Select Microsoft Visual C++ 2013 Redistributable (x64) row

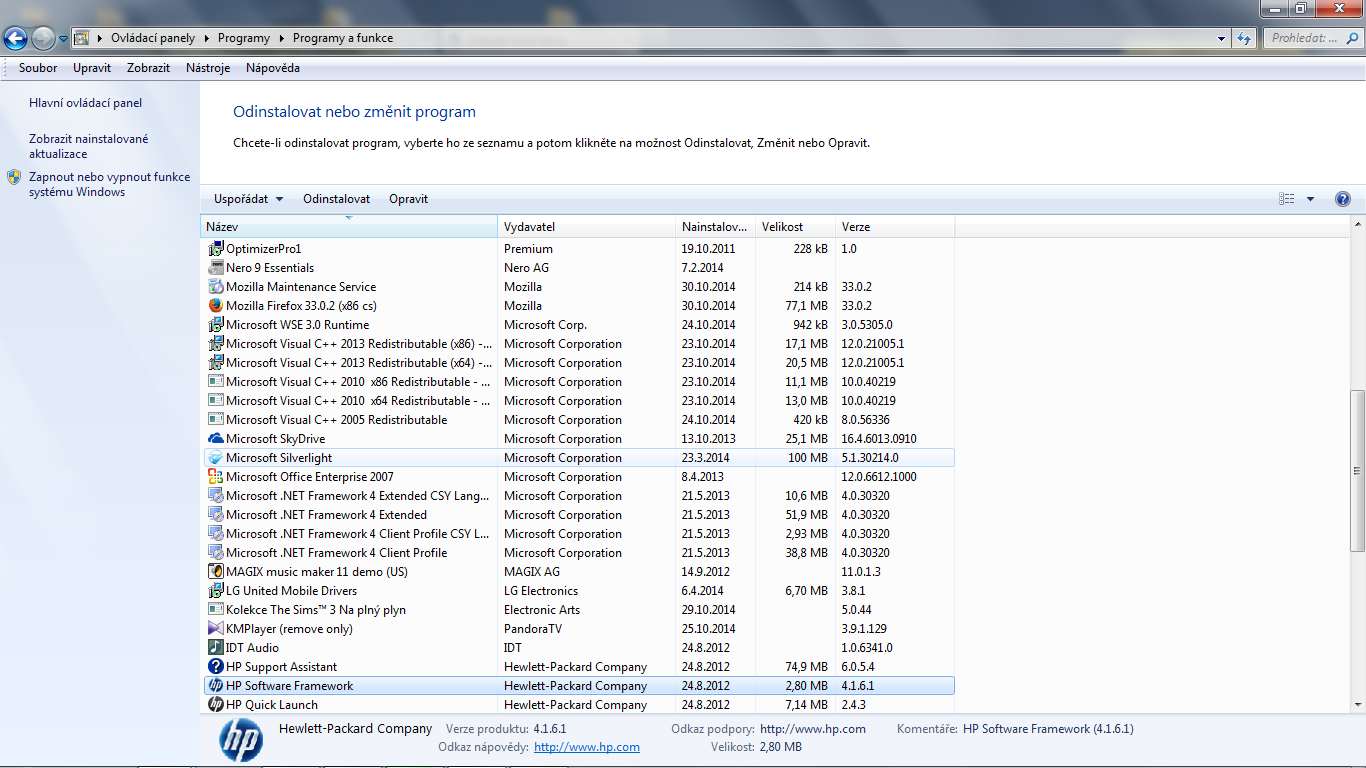pyautogui.click(x=578, y=363)
